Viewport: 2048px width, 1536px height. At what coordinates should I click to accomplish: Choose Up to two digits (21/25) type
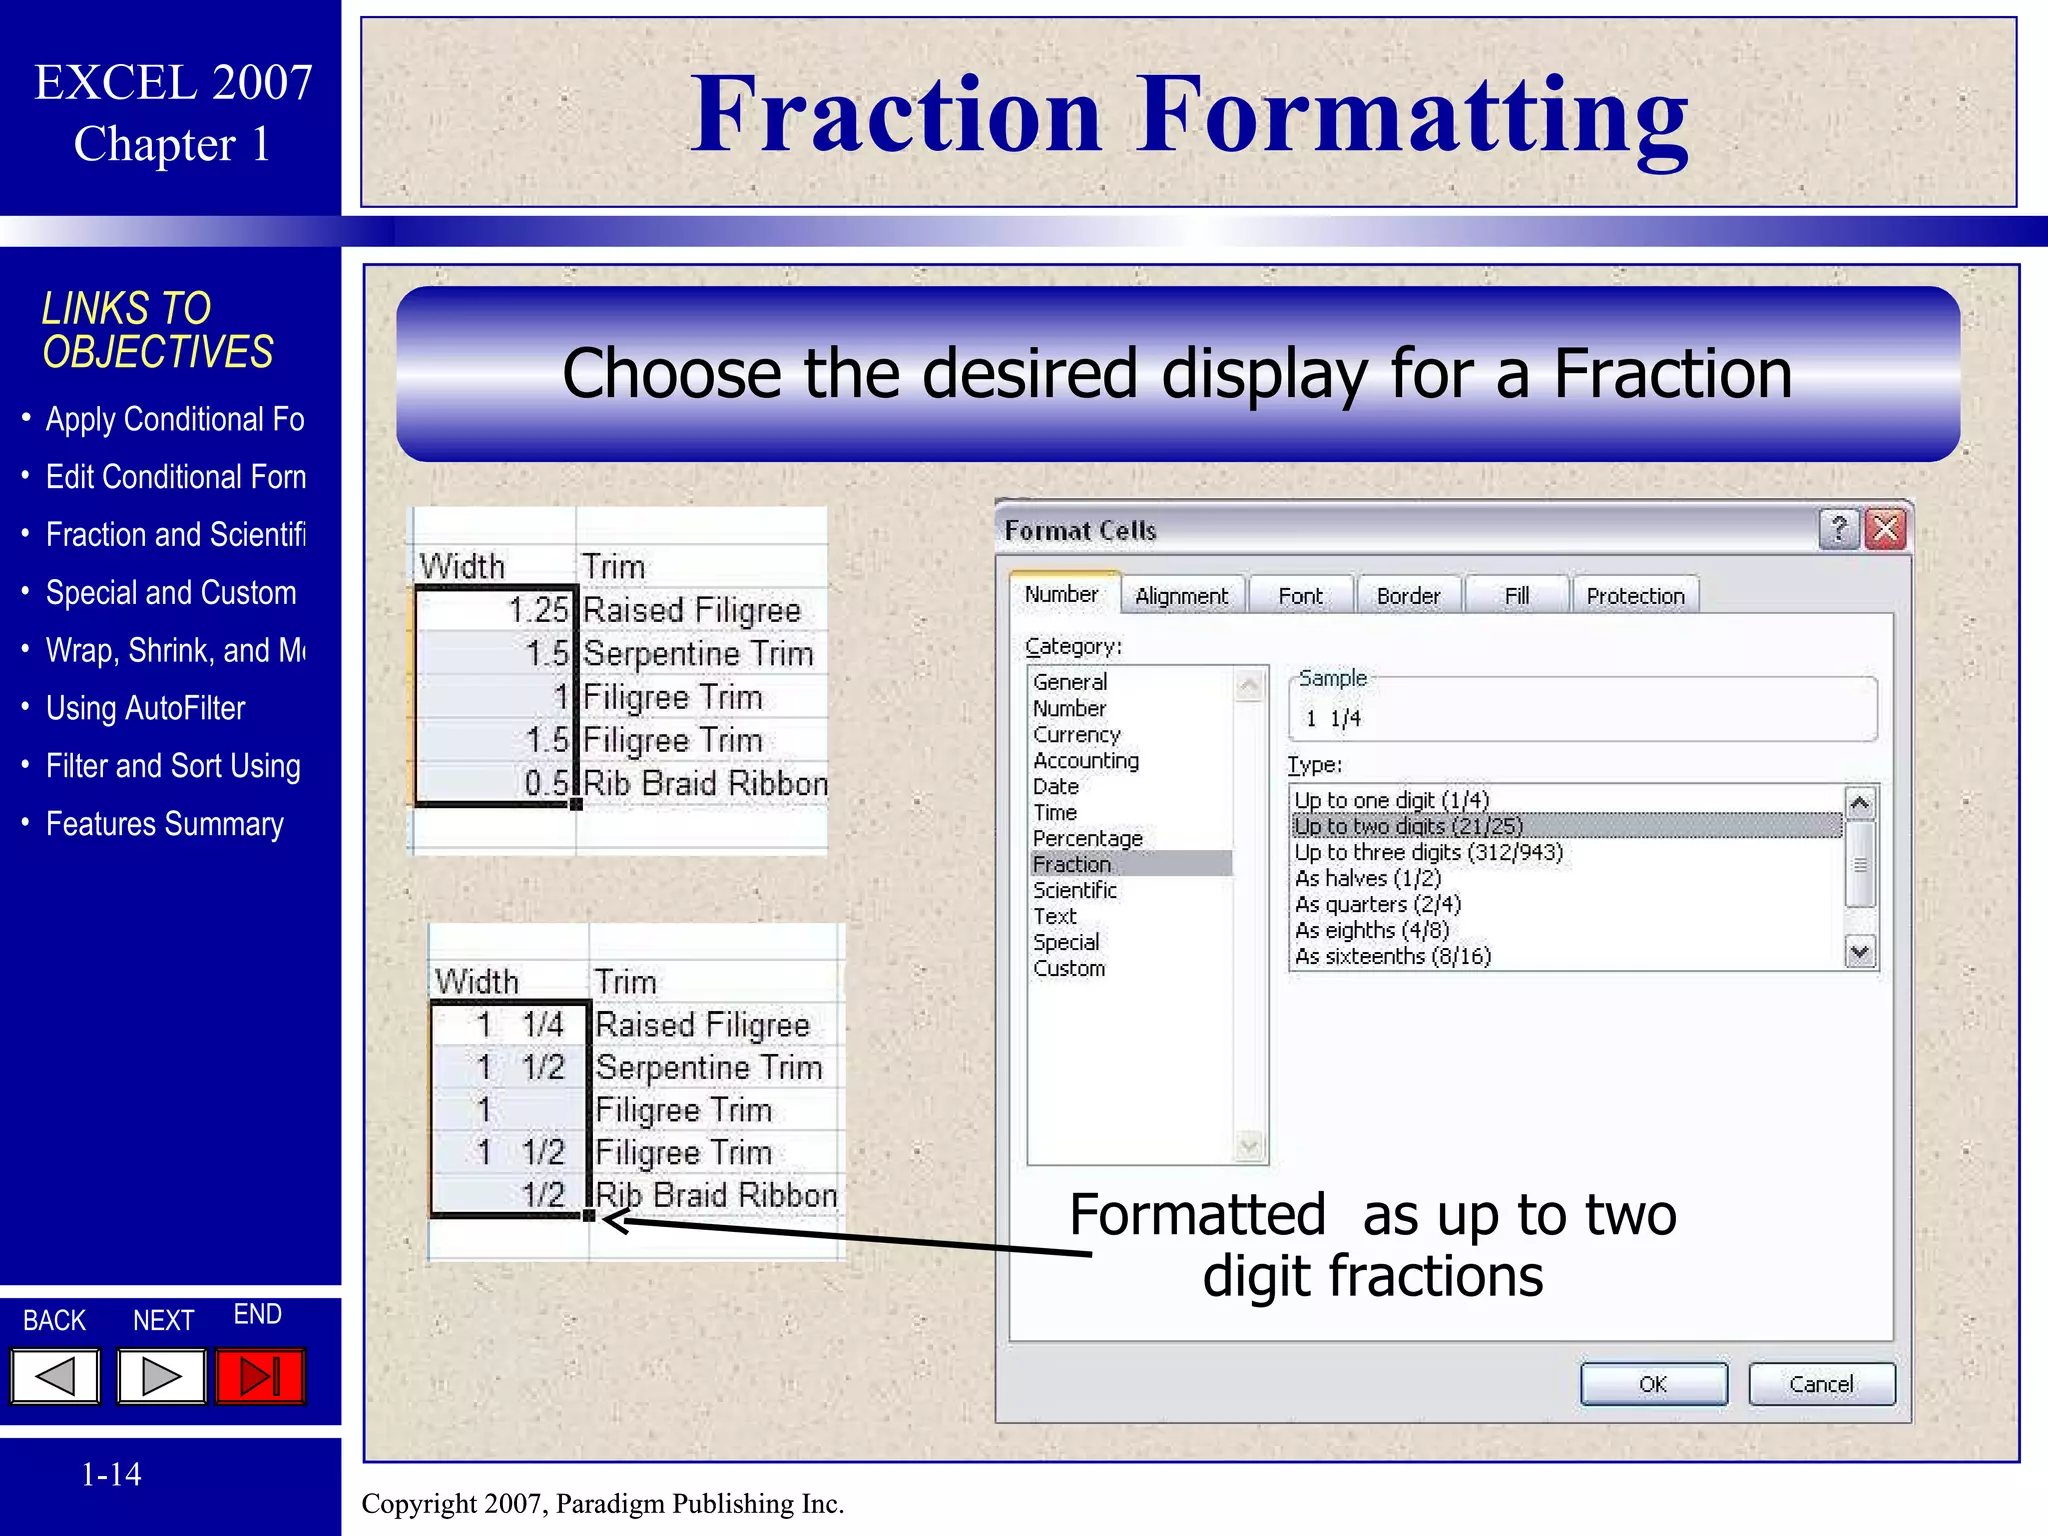1567,826
